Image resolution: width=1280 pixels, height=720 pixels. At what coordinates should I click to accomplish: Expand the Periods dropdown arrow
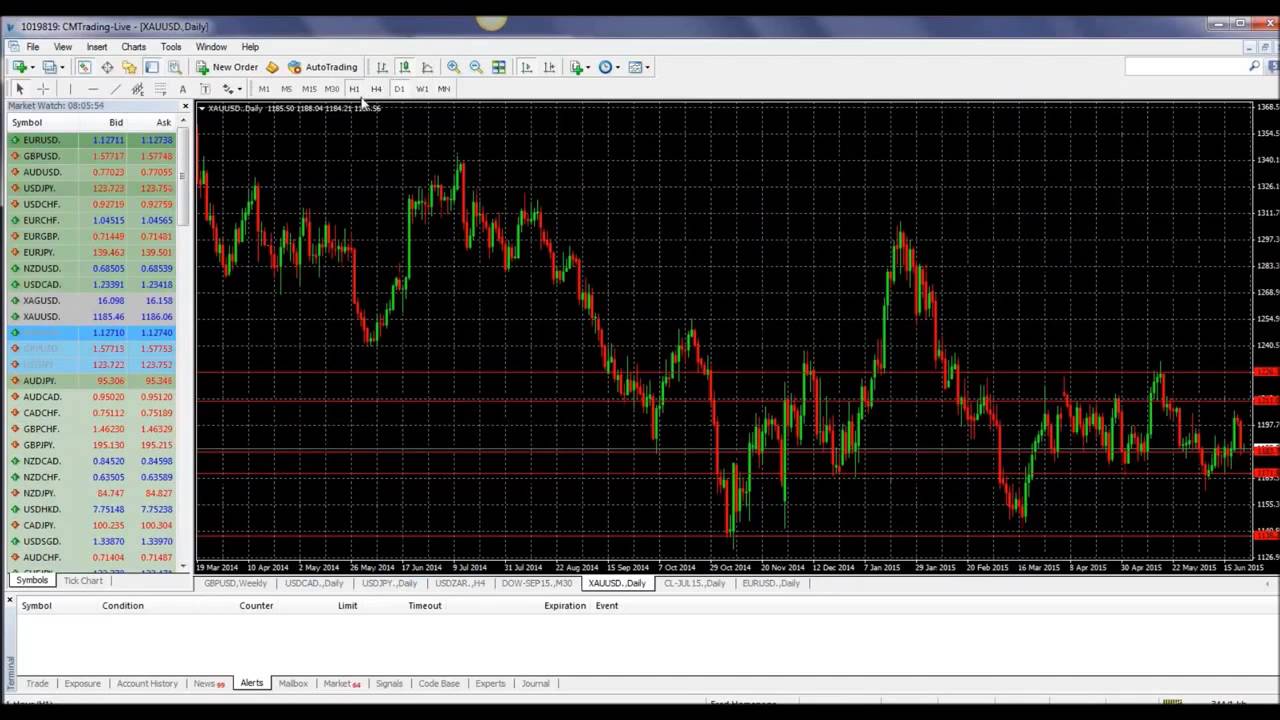pyautogui.click(x=618, y=67)
